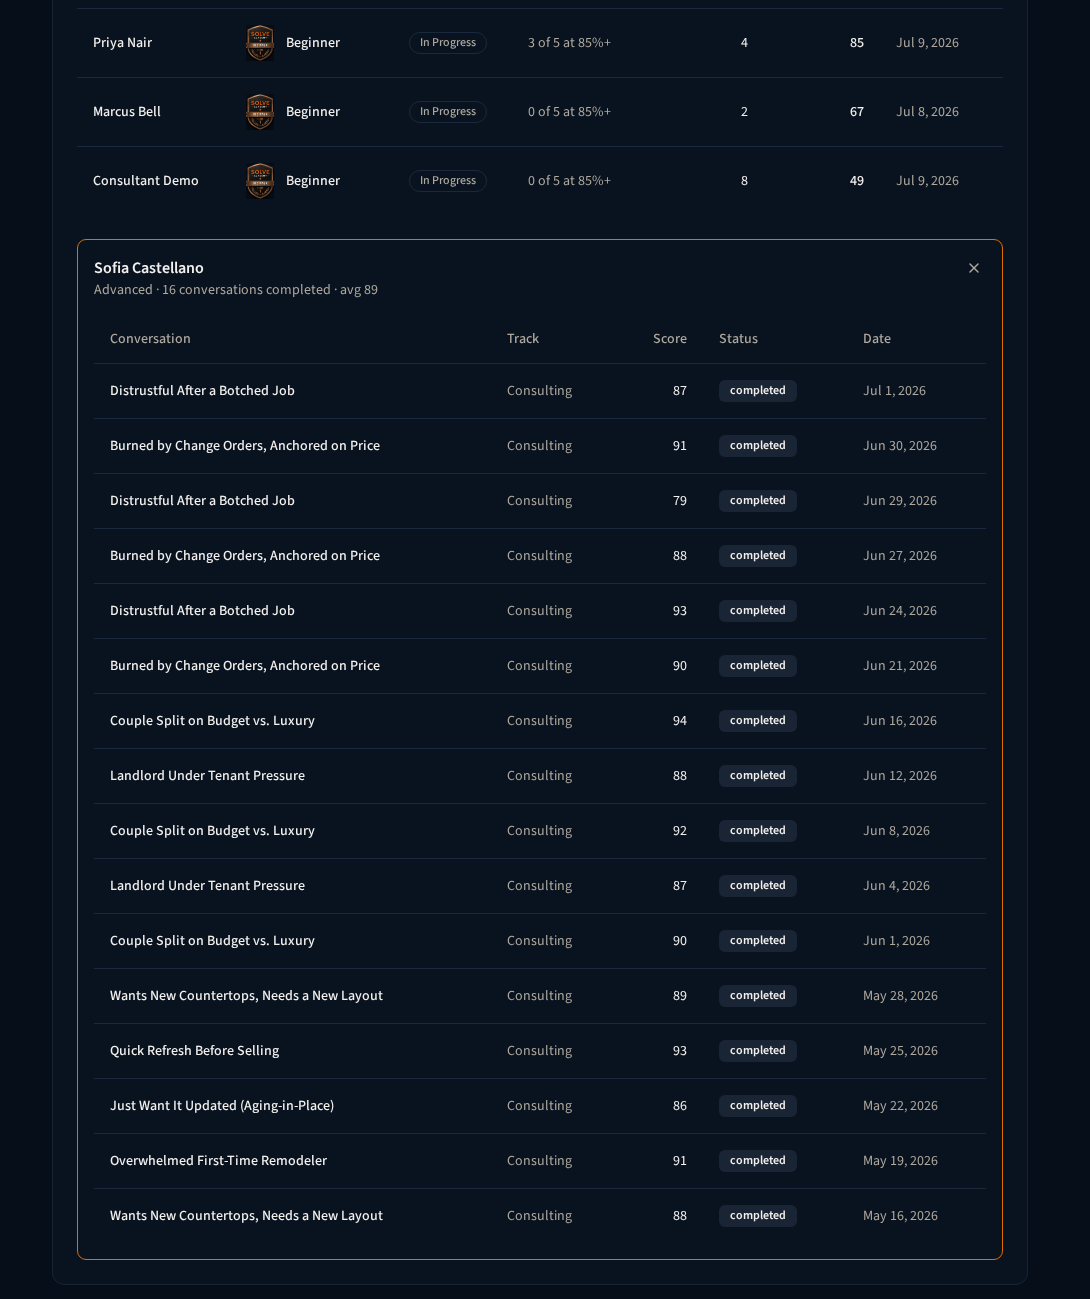The width and height of the screenshot is (1090, 1299).
Task: Close the Sofia Castellano detail panel
Action: click(974, 268)
